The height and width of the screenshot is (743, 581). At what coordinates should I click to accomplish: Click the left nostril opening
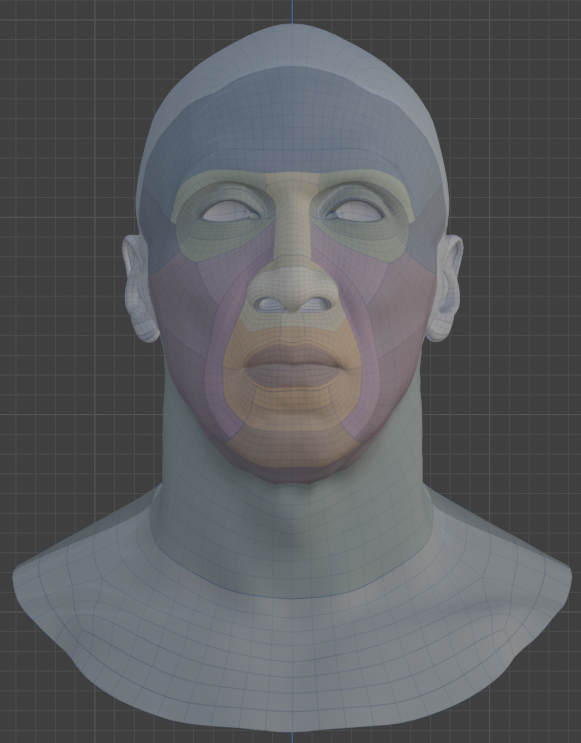point(269,303)
